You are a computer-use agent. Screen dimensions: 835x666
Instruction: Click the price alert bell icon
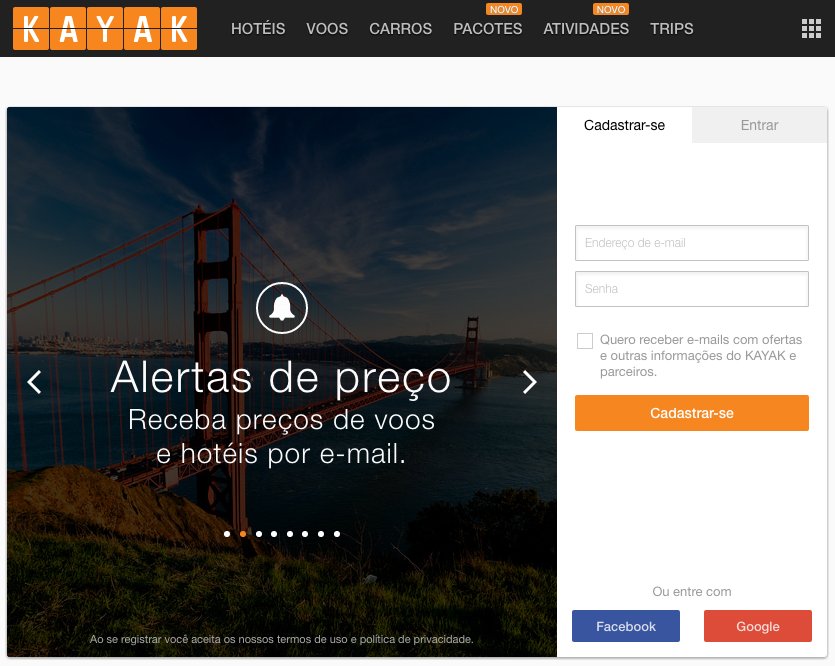click(281, 308)
